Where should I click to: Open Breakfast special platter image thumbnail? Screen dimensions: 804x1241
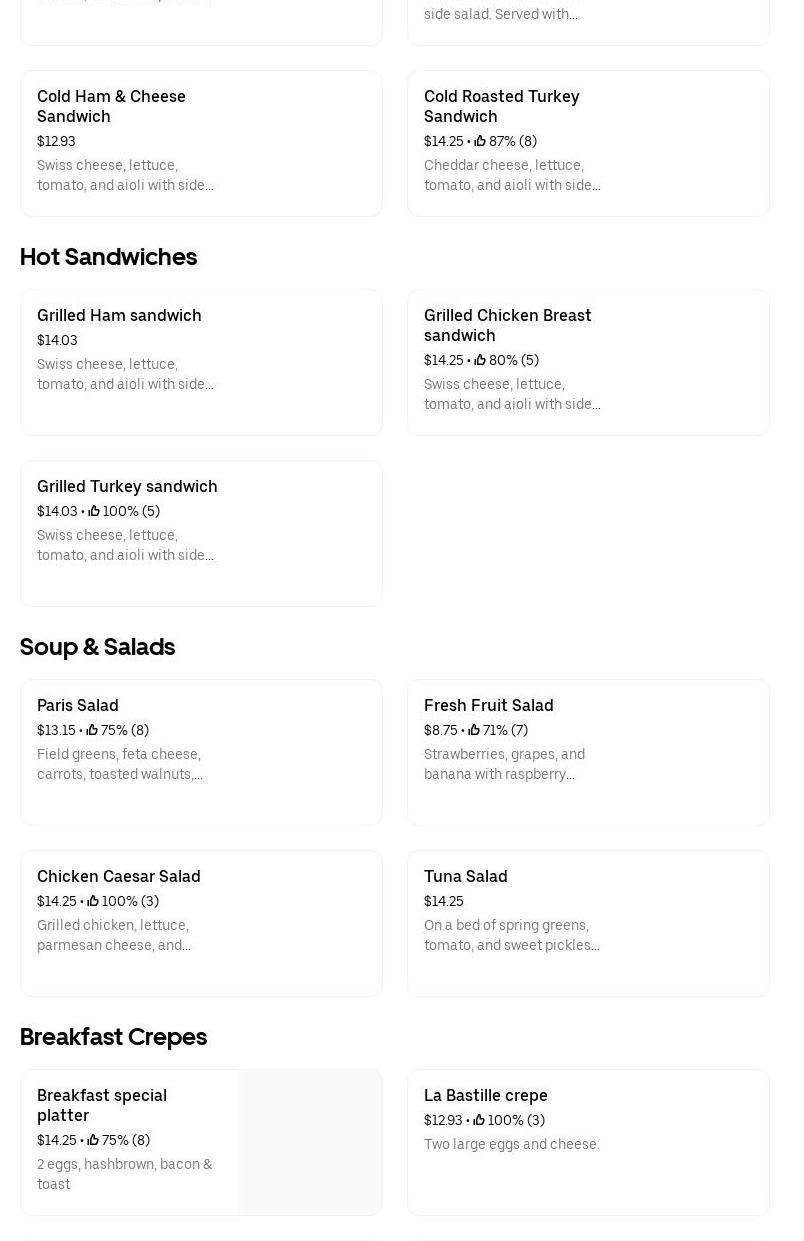[310, 1142]
